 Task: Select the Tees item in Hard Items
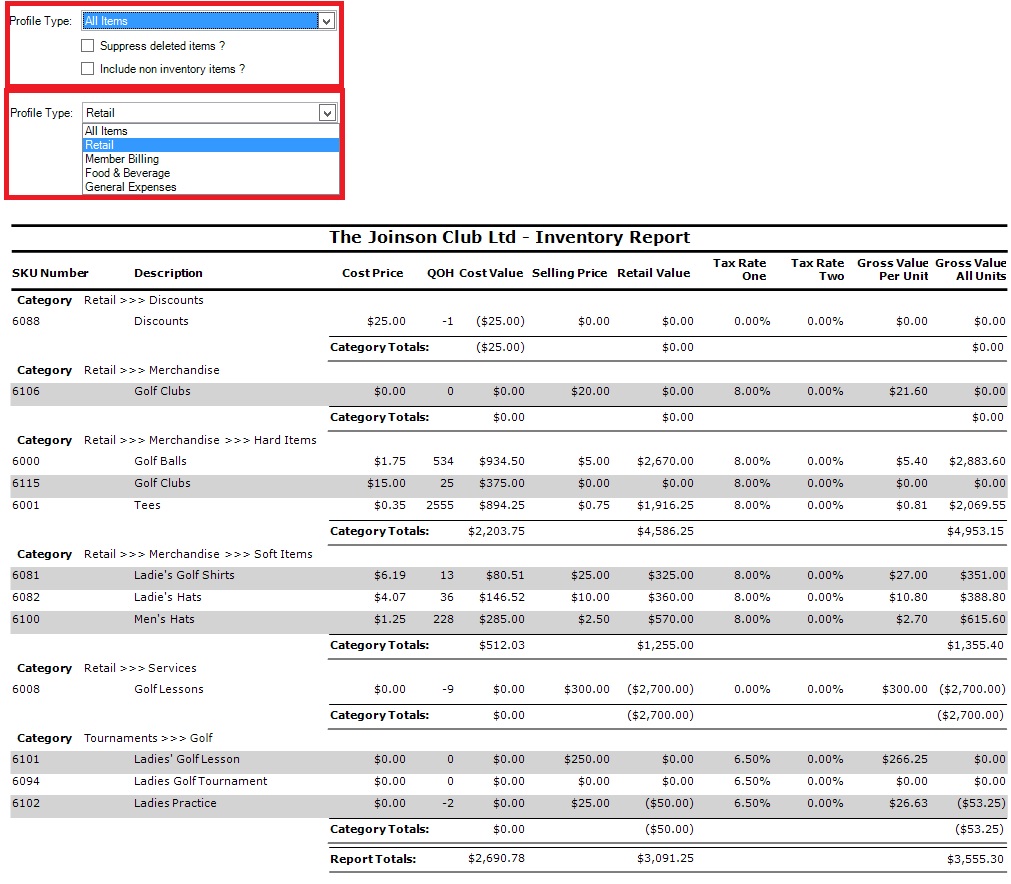pyautogui.click(x=147, y=505)
